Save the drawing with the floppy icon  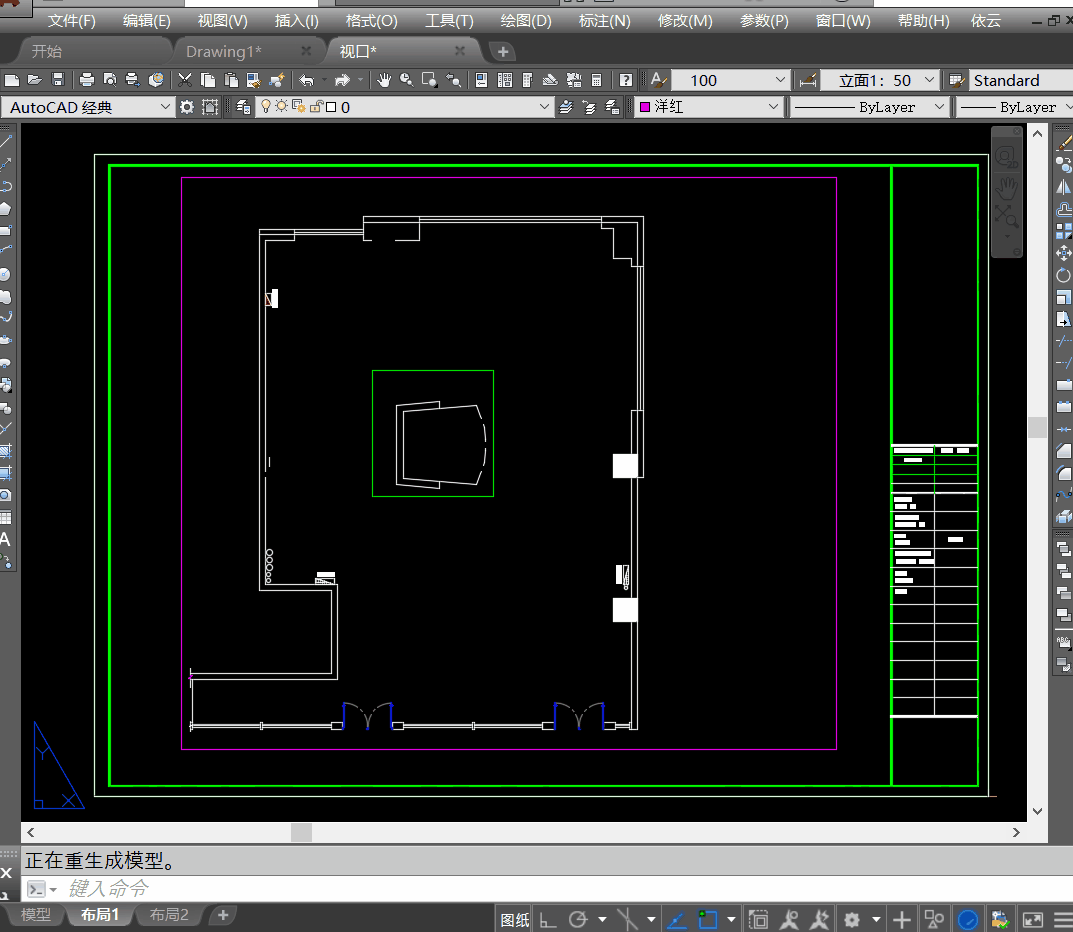click(x=58, y=80)
